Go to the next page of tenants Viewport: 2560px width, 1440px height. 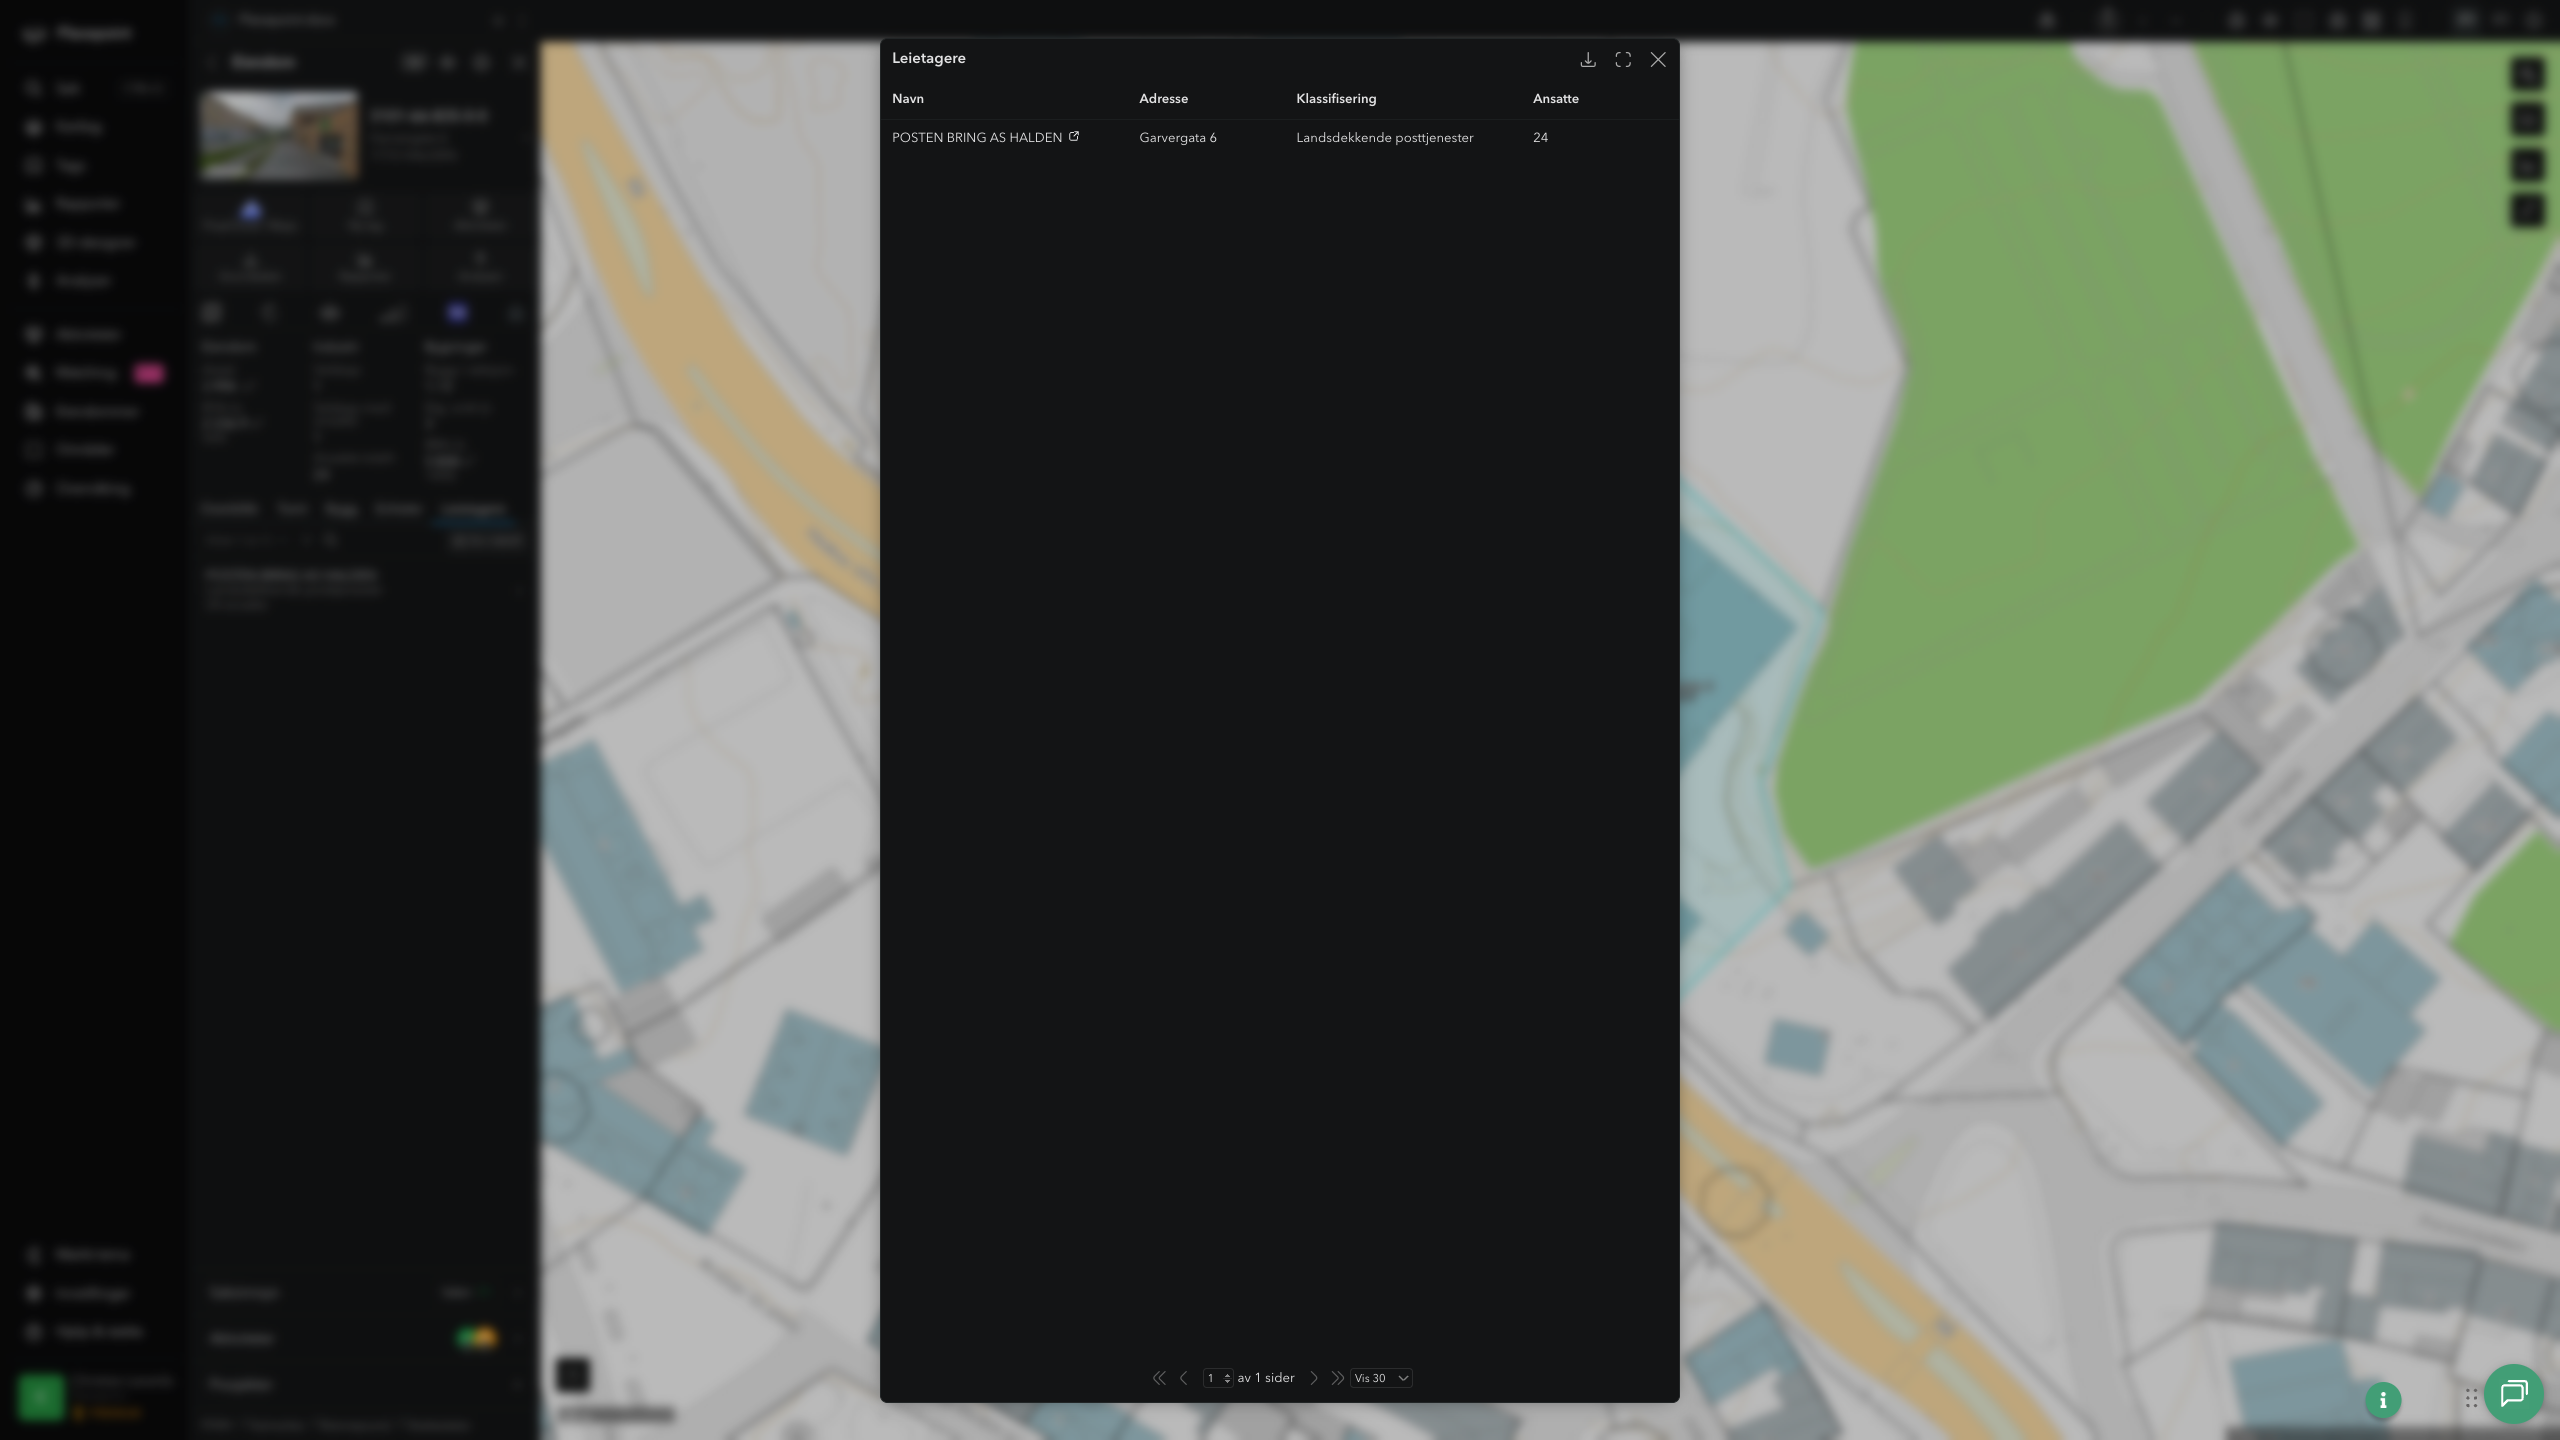click(1314, 1378)
